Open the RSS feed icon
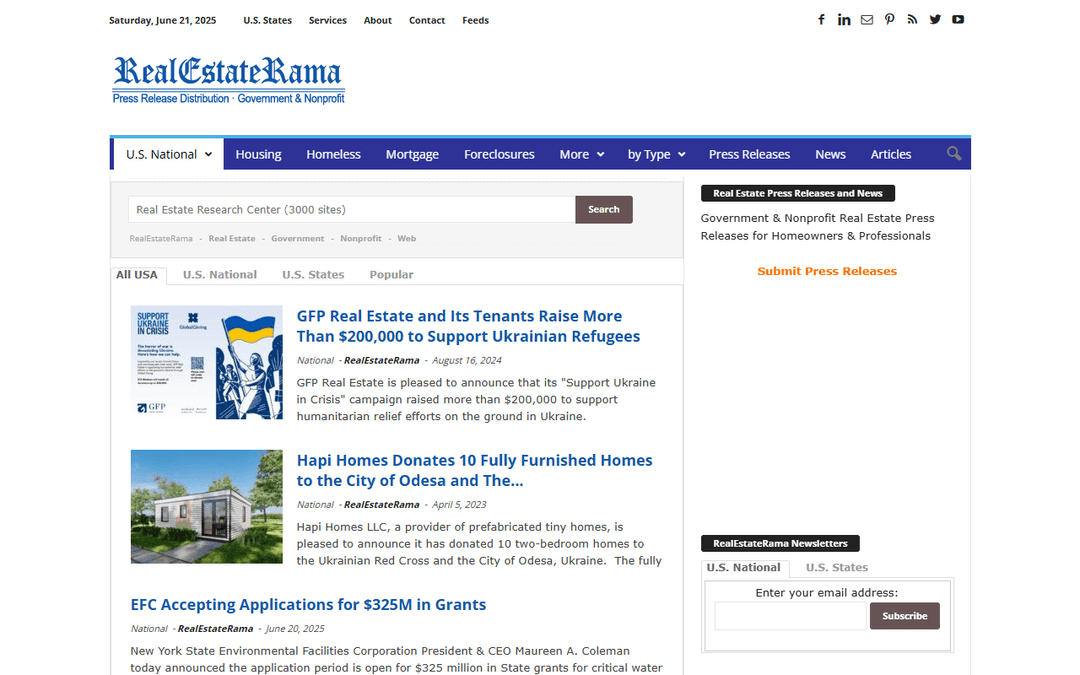Viewport: 1080px width, 675px height. [912, 20]
